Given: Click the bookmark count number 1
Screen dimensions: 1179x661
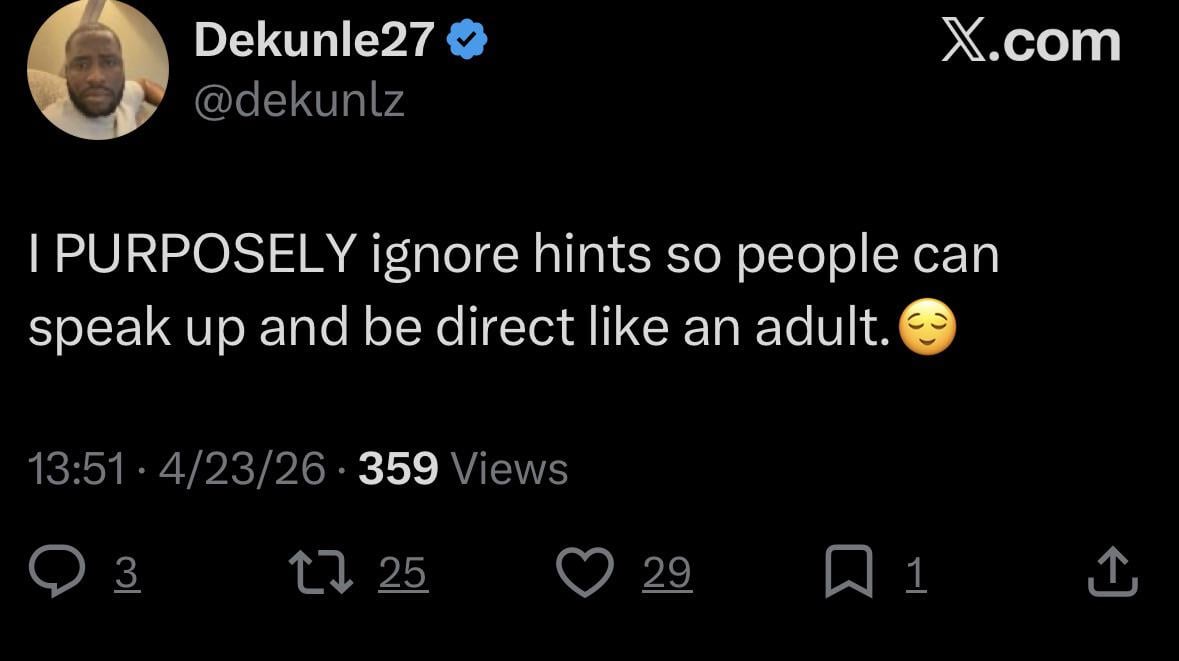Looking at the screenshot, I should coord(915,573).
